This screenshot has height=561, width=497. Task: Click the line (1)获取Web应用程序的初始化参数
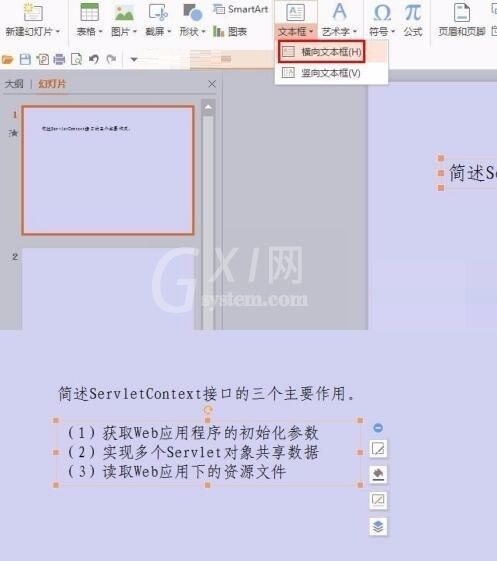click(193, 433)
